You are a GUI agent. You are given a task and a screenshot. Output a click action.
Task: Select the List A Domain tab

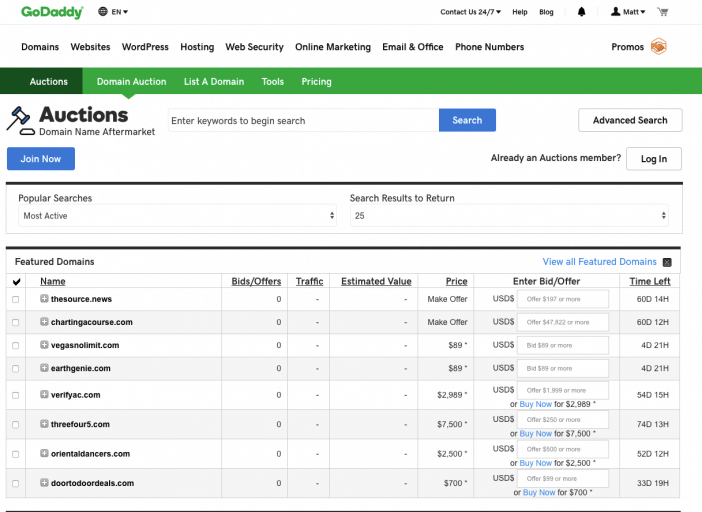point(214,81)
